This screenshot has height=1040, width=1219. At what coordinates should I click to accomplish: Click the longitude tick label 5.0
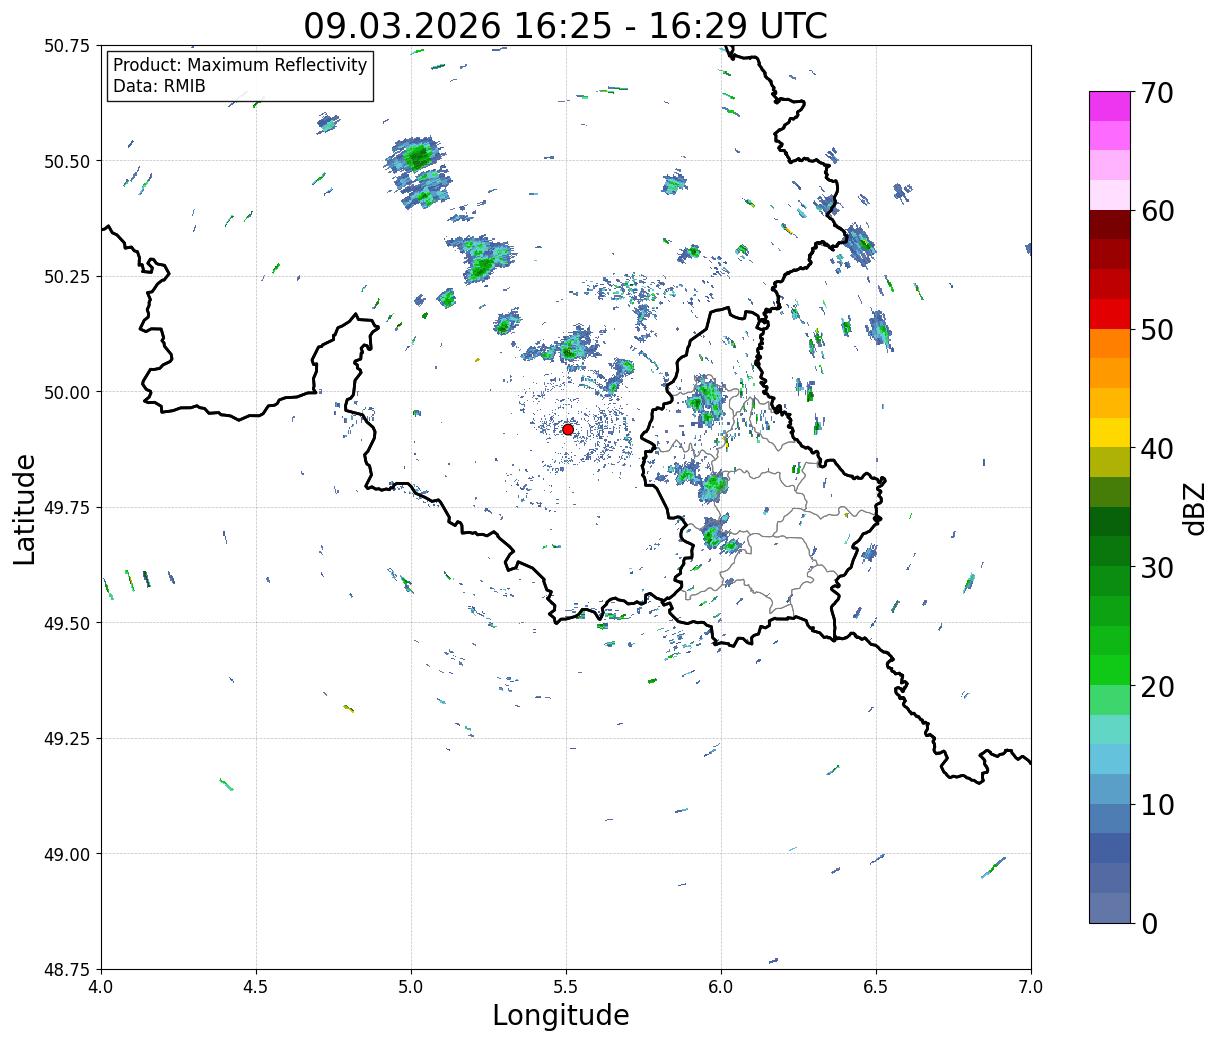(x=411, y=987)
